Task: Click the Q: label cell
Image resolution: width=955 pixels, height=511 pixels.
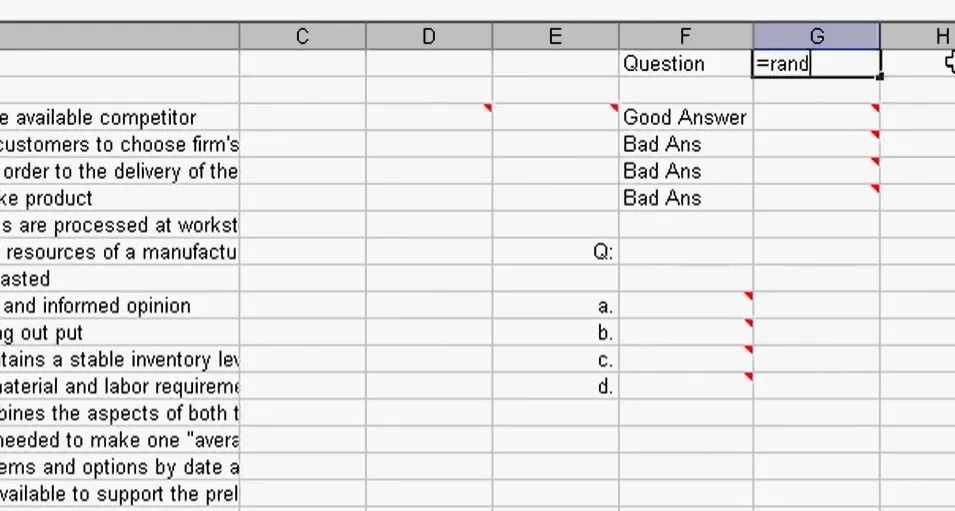Action: (556, 253)
